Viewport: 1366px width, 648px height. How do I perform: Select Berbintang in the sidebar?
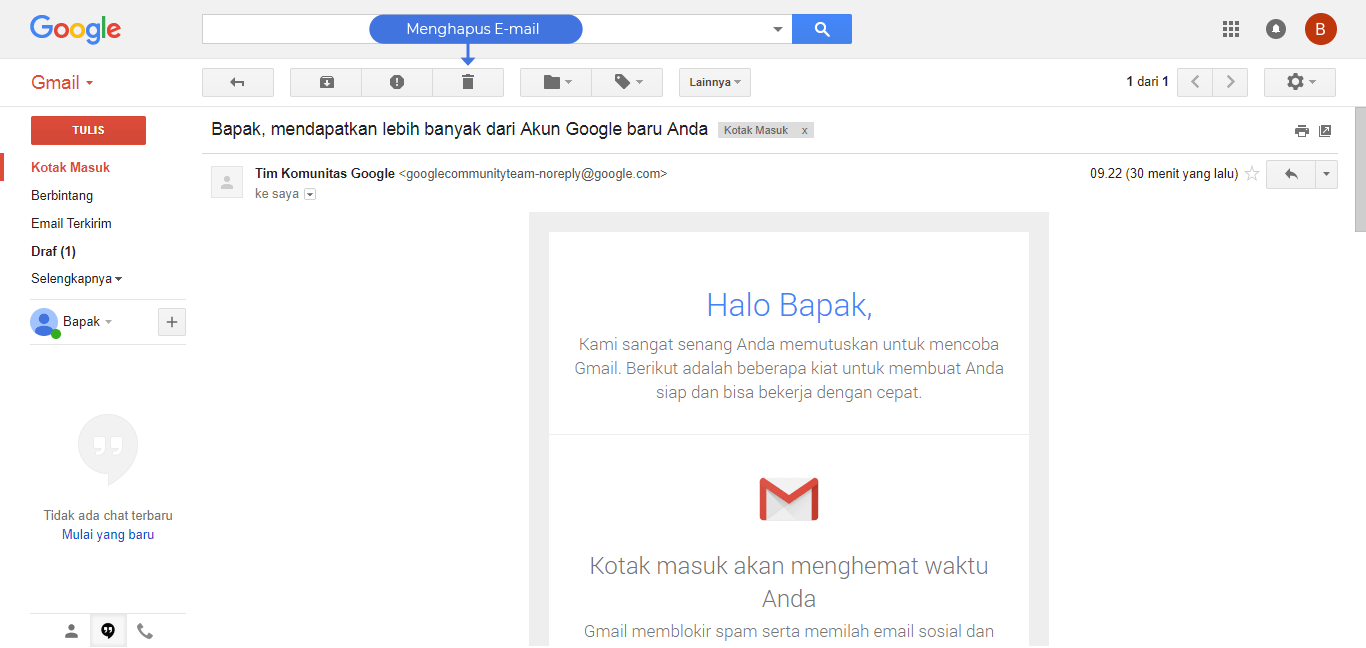[62, 195]
